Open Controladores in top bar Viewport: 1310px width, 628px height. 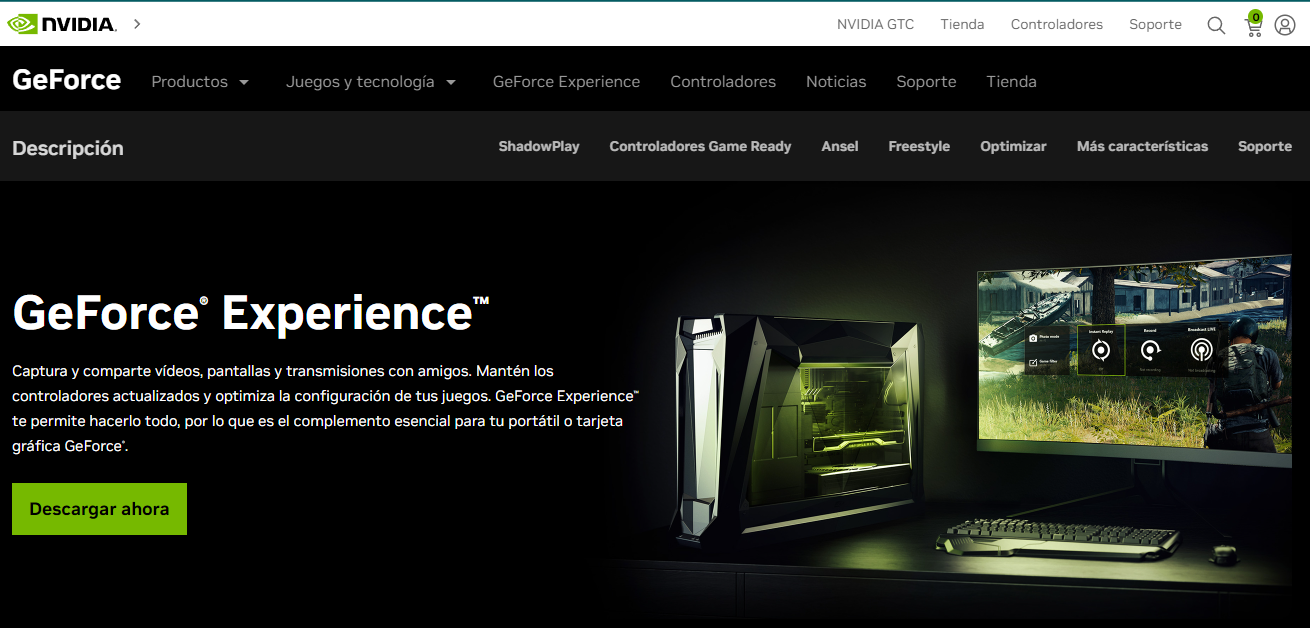(1056, 24)
